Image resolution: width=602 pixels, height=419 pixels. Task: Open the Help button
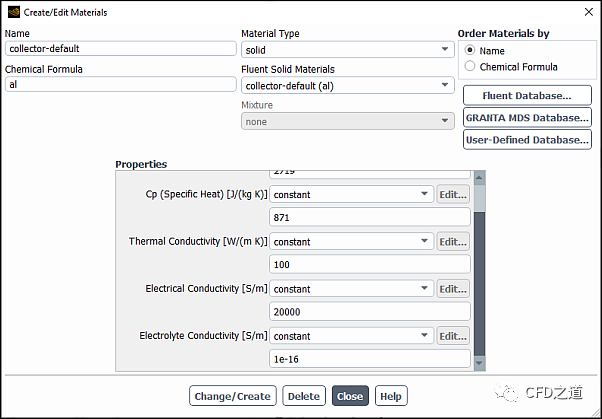pyautogui.click(x=391, y=396)
